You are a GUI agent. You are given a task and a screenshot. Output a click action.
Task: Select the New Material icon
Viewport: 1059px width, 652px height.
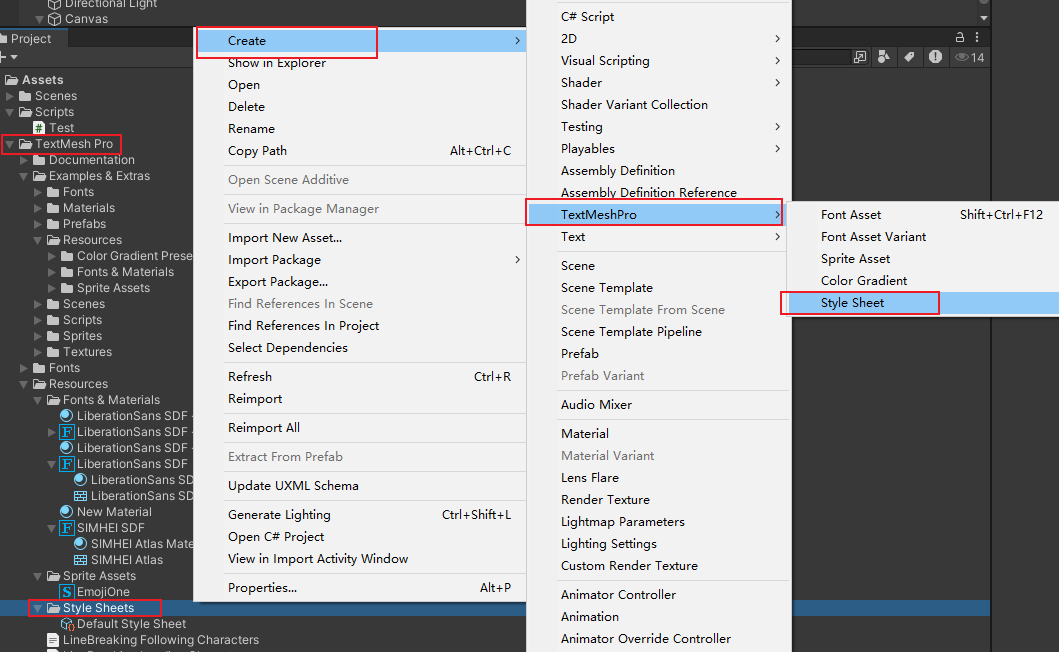coord(66,511)
